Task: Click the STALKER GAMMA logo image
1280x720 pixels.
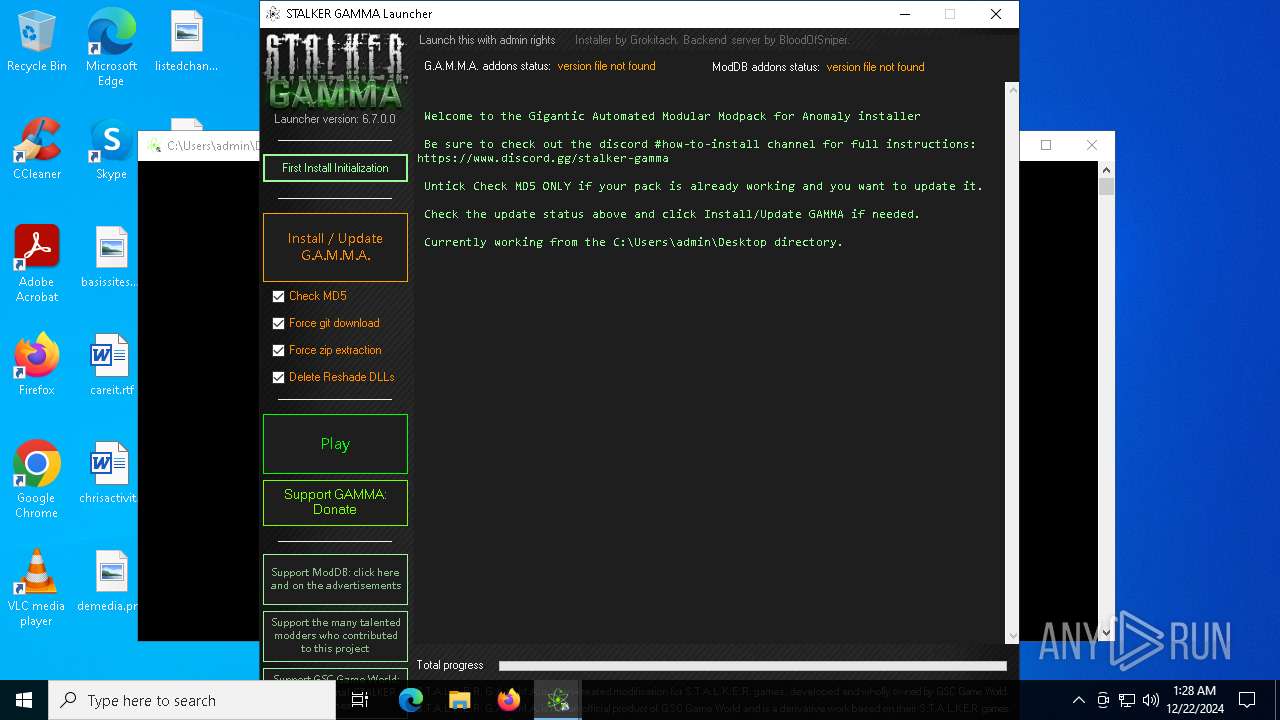Action: [334, 72]
